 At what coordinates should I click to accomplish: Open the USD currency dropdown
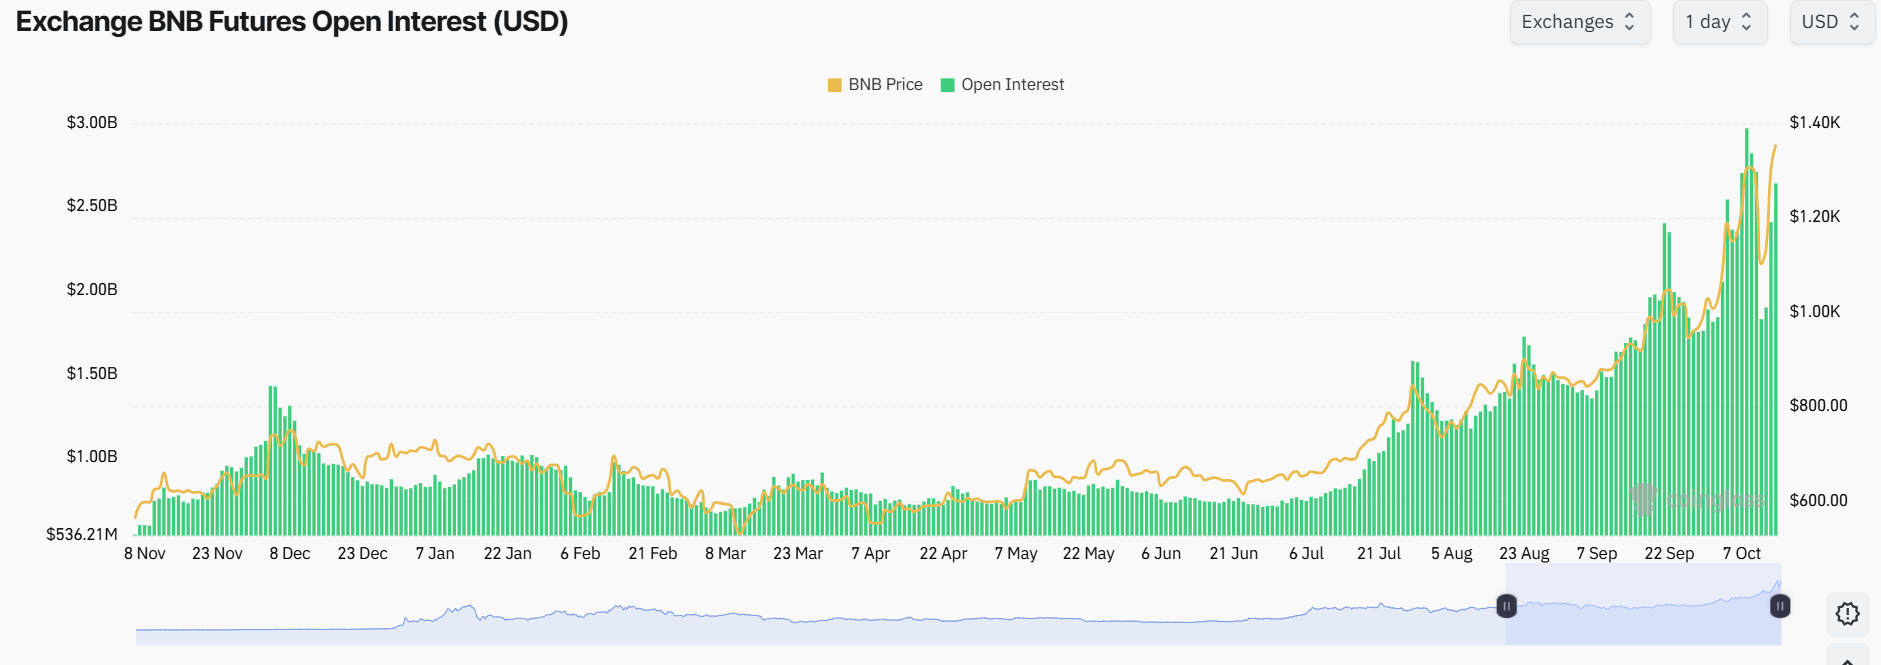pos(1831,22)
